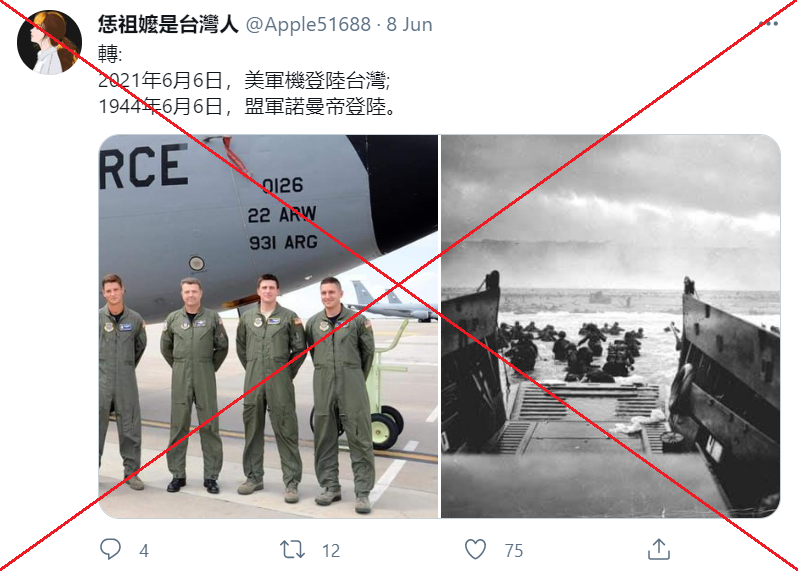Open the display name 恁祖嬤是台灣人

point(168,24)
